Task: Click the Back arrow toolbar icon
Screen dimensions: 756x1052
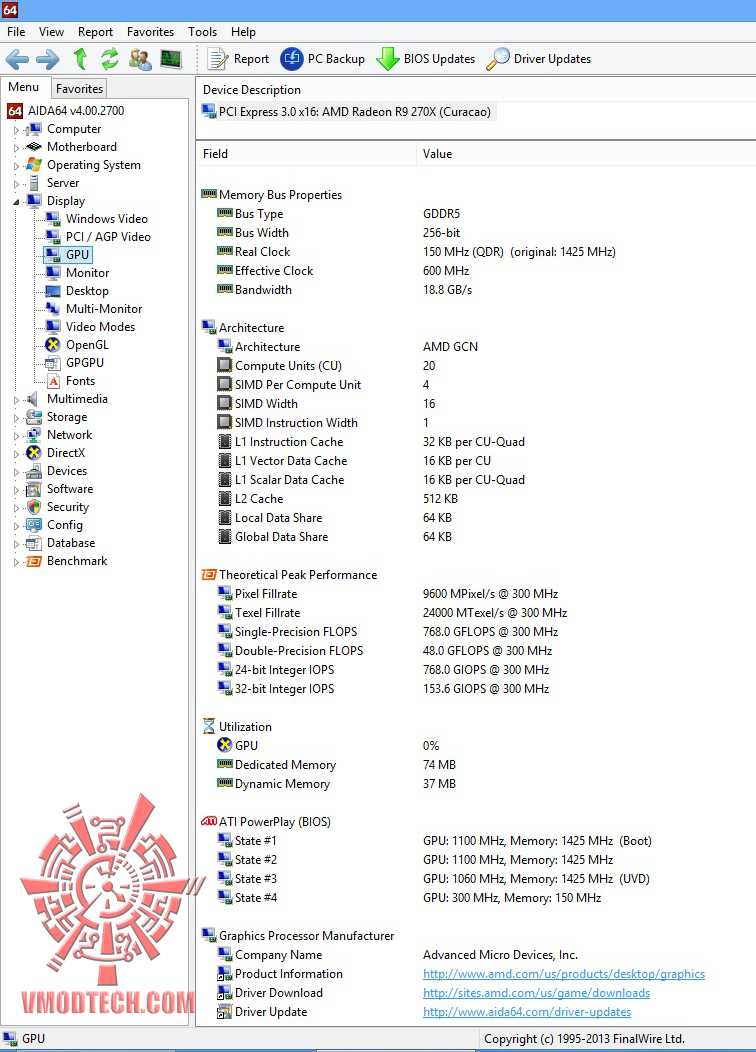Action: [x=17, y=59]
